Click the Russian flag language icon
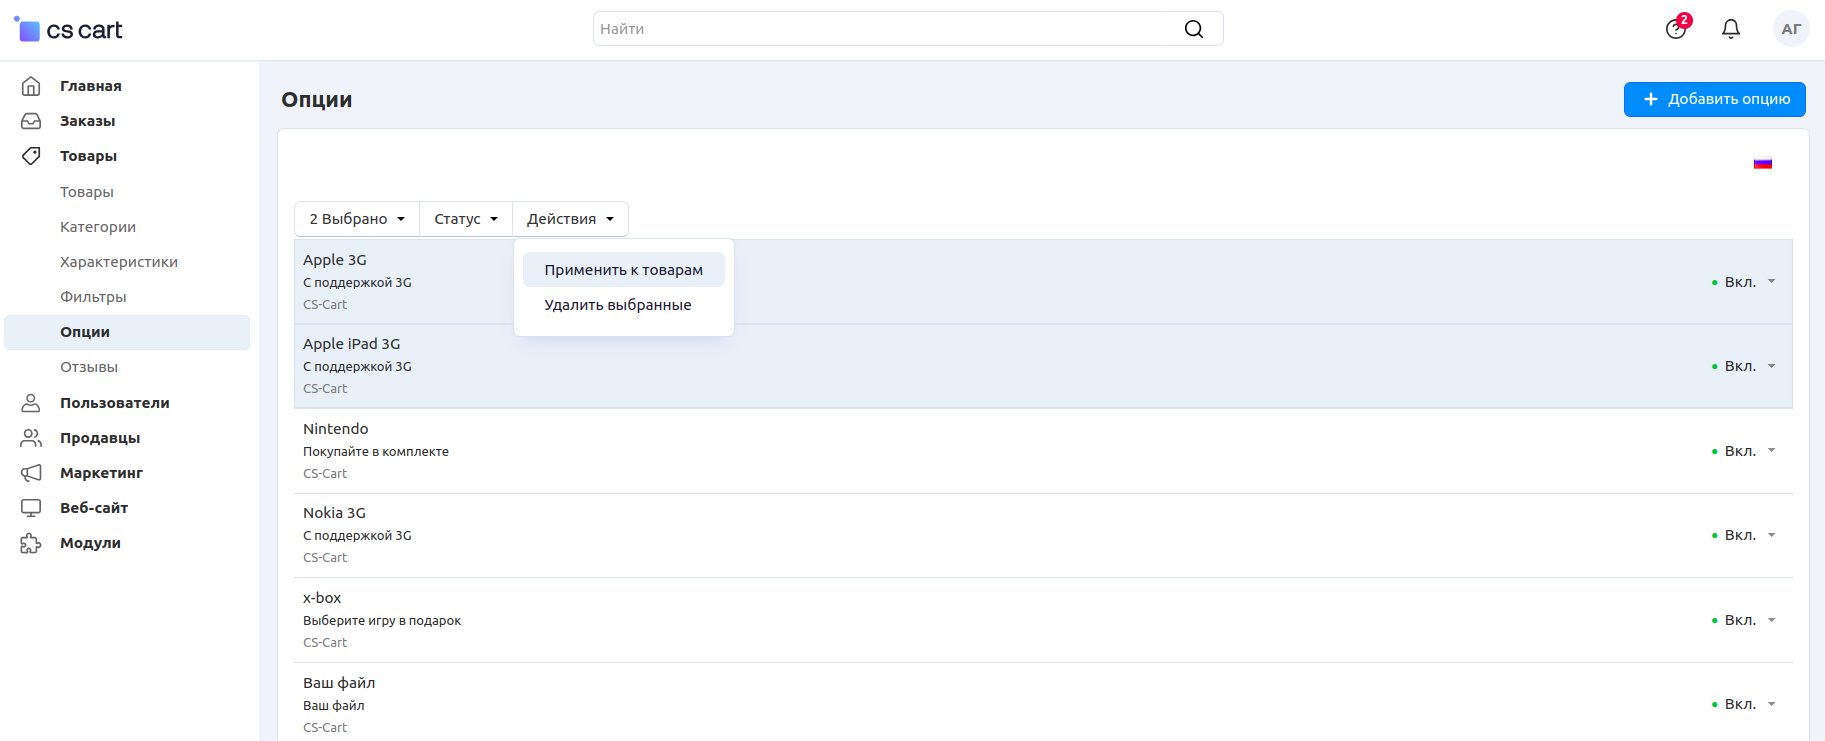 click(x=1762, y=164)
